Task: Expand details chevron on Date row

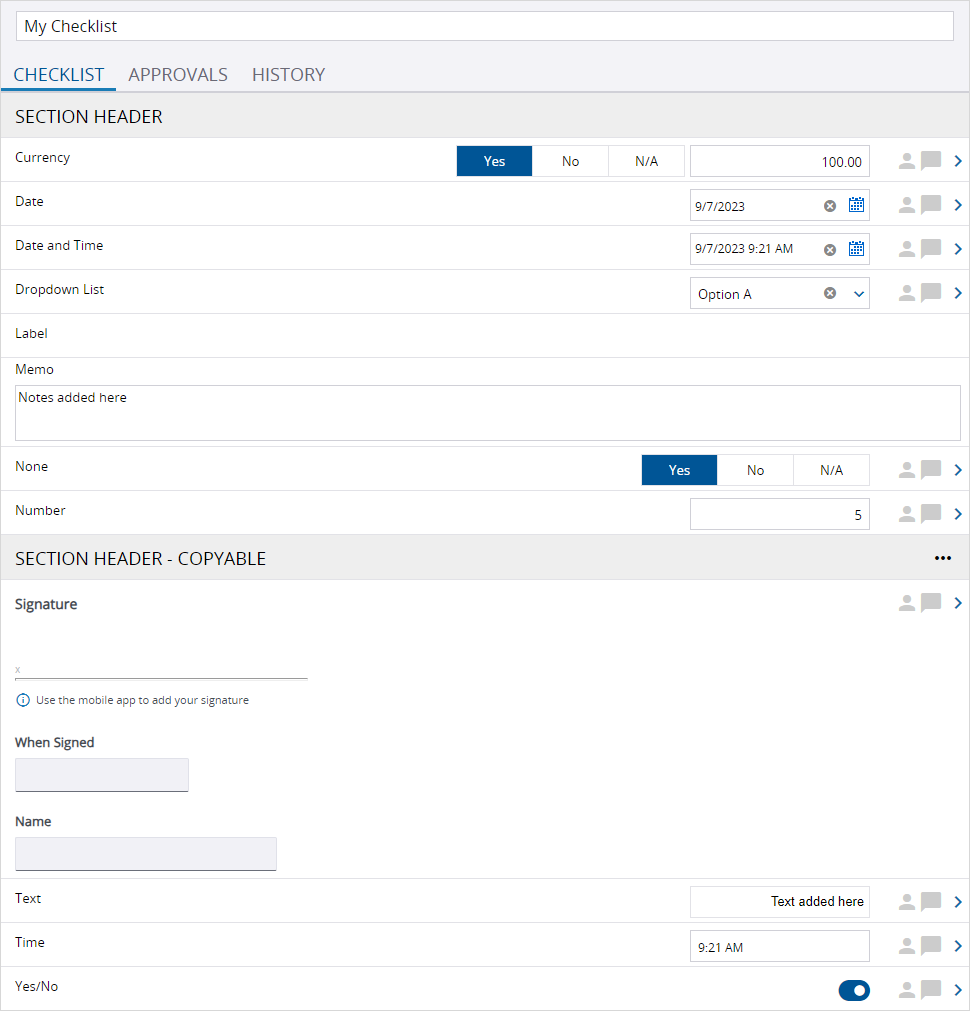Action: pos(958,205)
